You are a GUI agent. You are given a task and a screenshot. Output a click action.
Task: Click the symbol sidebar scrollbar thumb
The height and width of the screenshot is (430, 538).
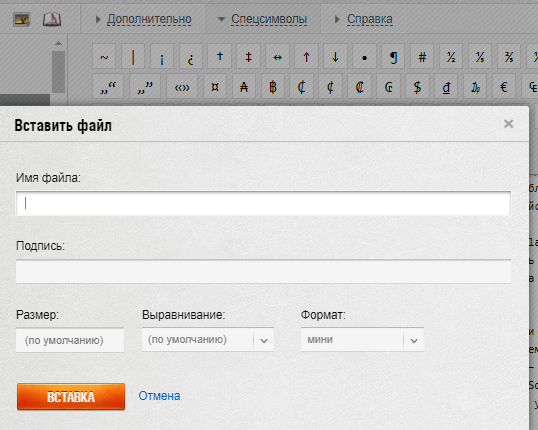click(59, 72)
